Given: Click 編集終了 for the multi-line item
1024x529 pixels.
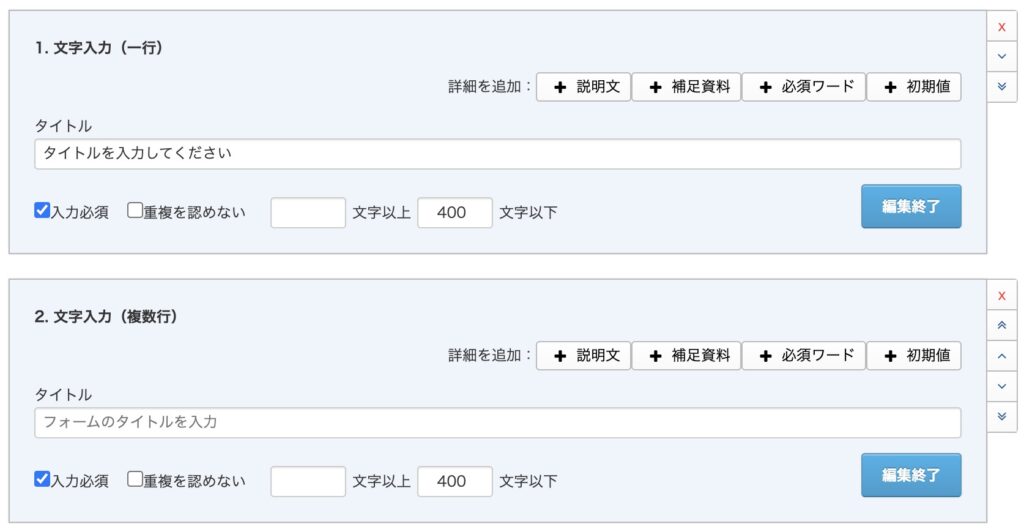Looking at the screenshot, I should [910, 475].
